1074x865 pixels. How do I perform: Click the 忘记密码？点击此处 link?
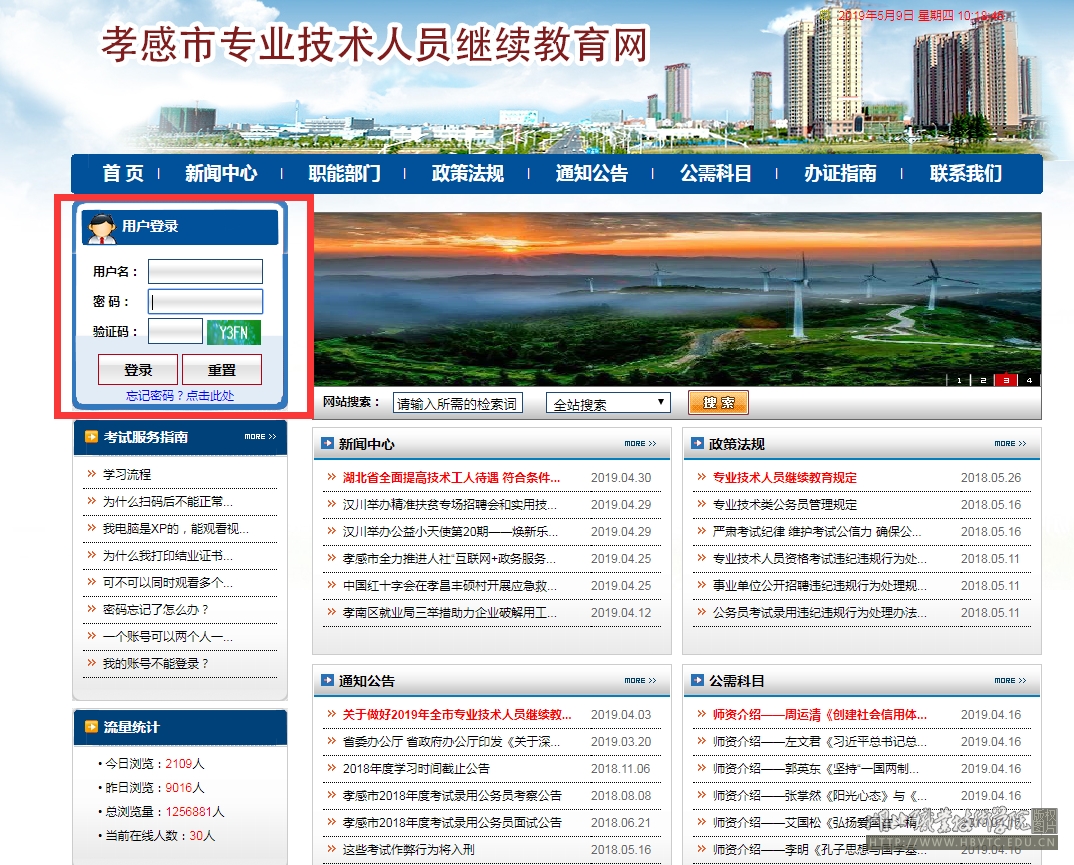pos(180,396)
